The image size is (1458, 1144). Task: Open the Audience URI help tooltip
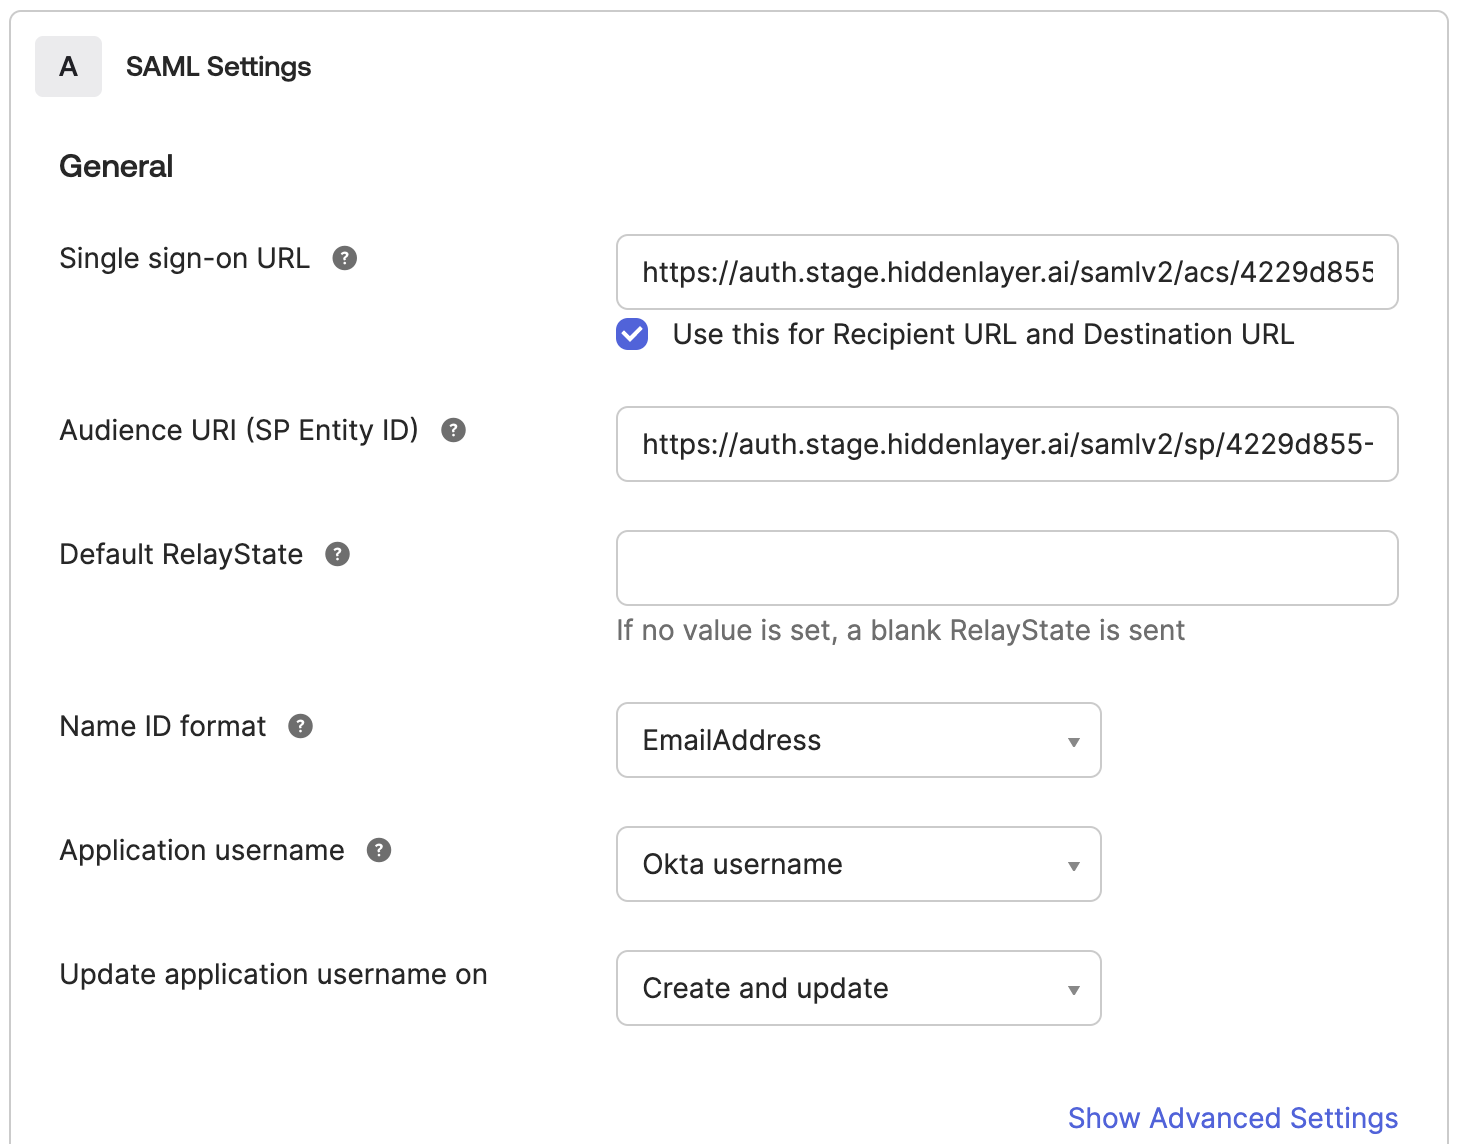tap(454, 431)
